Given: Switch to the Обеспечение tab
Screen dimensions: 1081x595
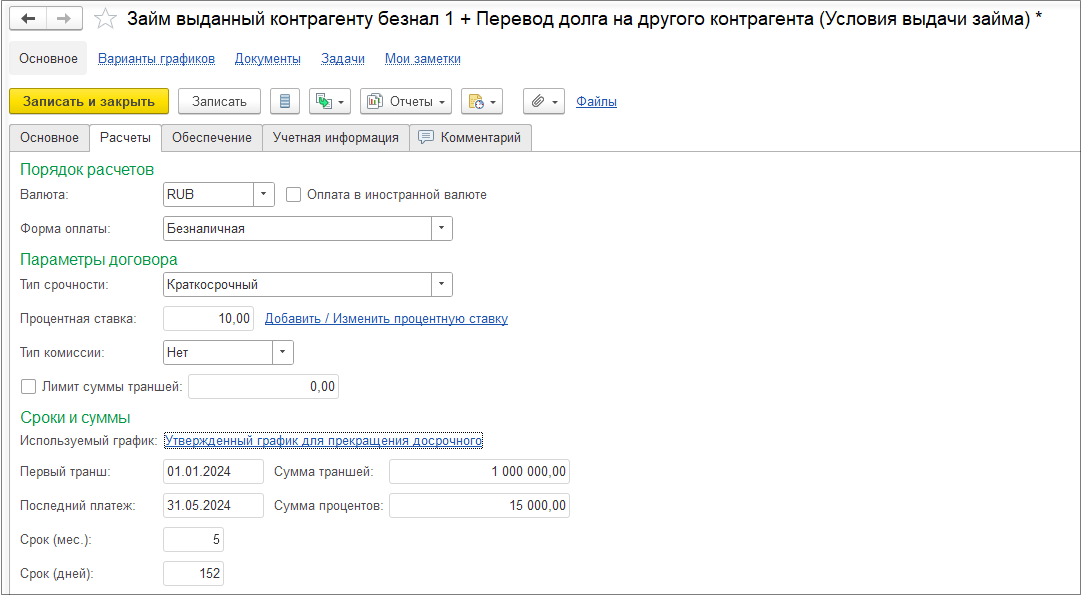Looking at the screenshot, I should point(212,138).
